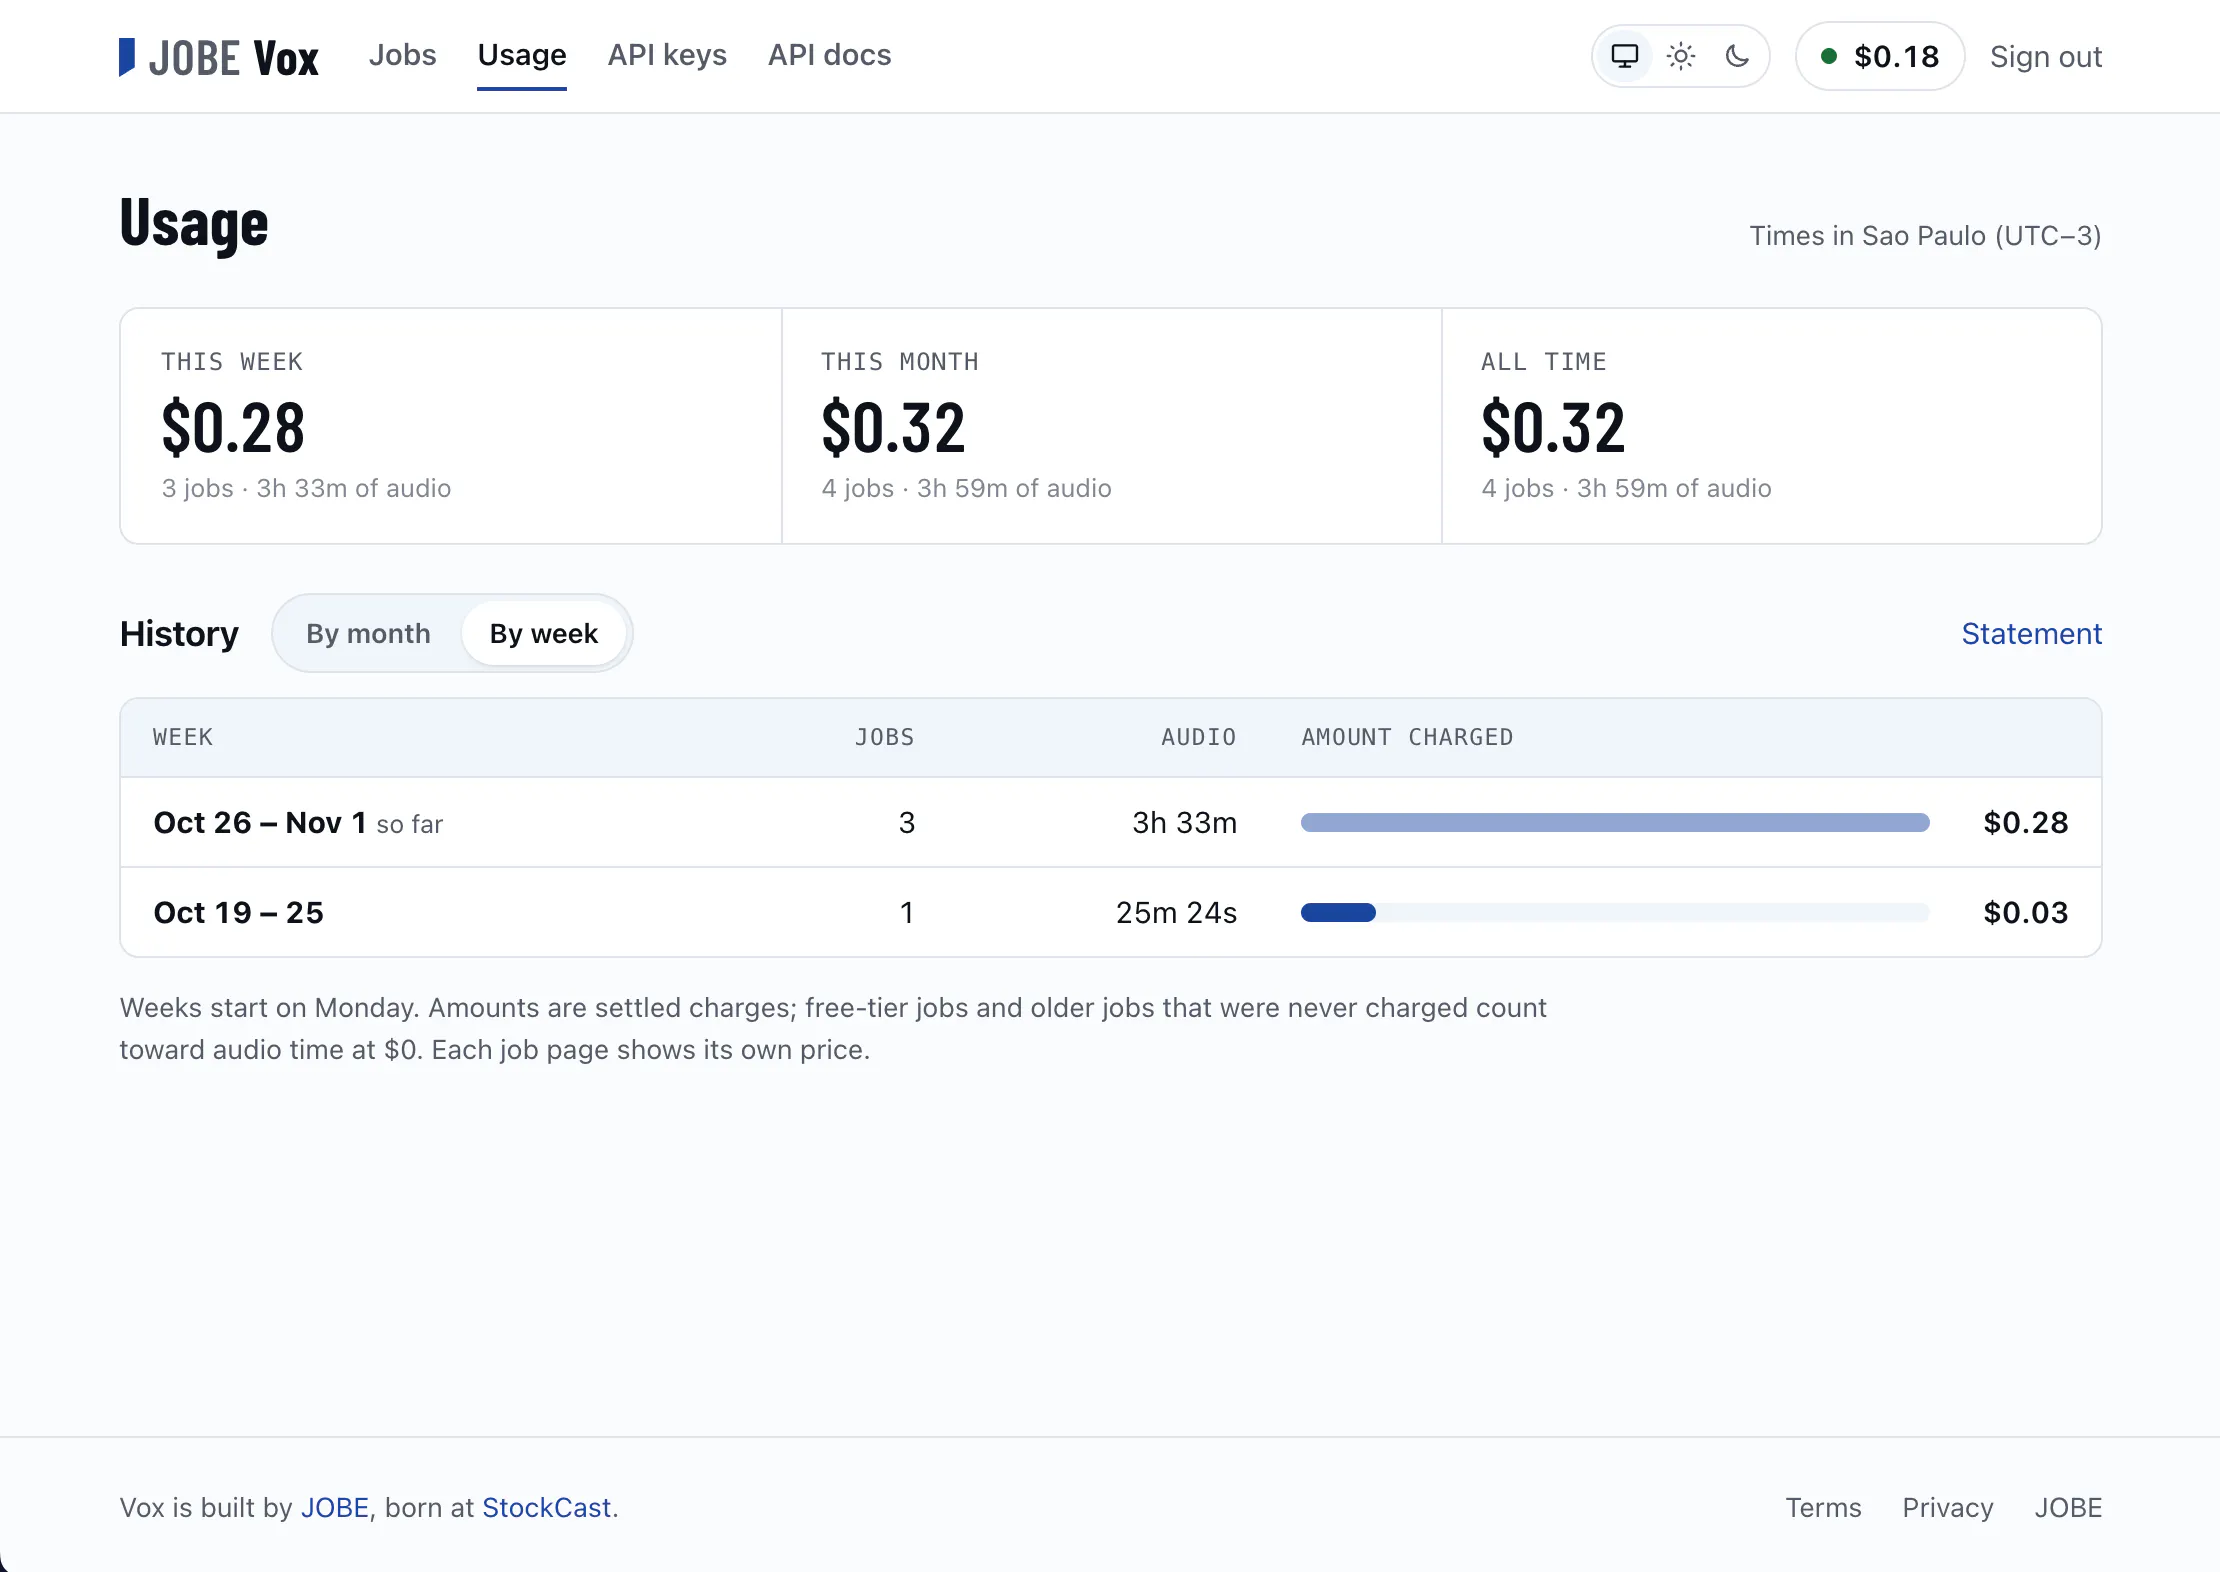Open the Jobs tab
The height and width of the screenshot is (1572, 2220).
pyautogui.click(x=402, y=55)
